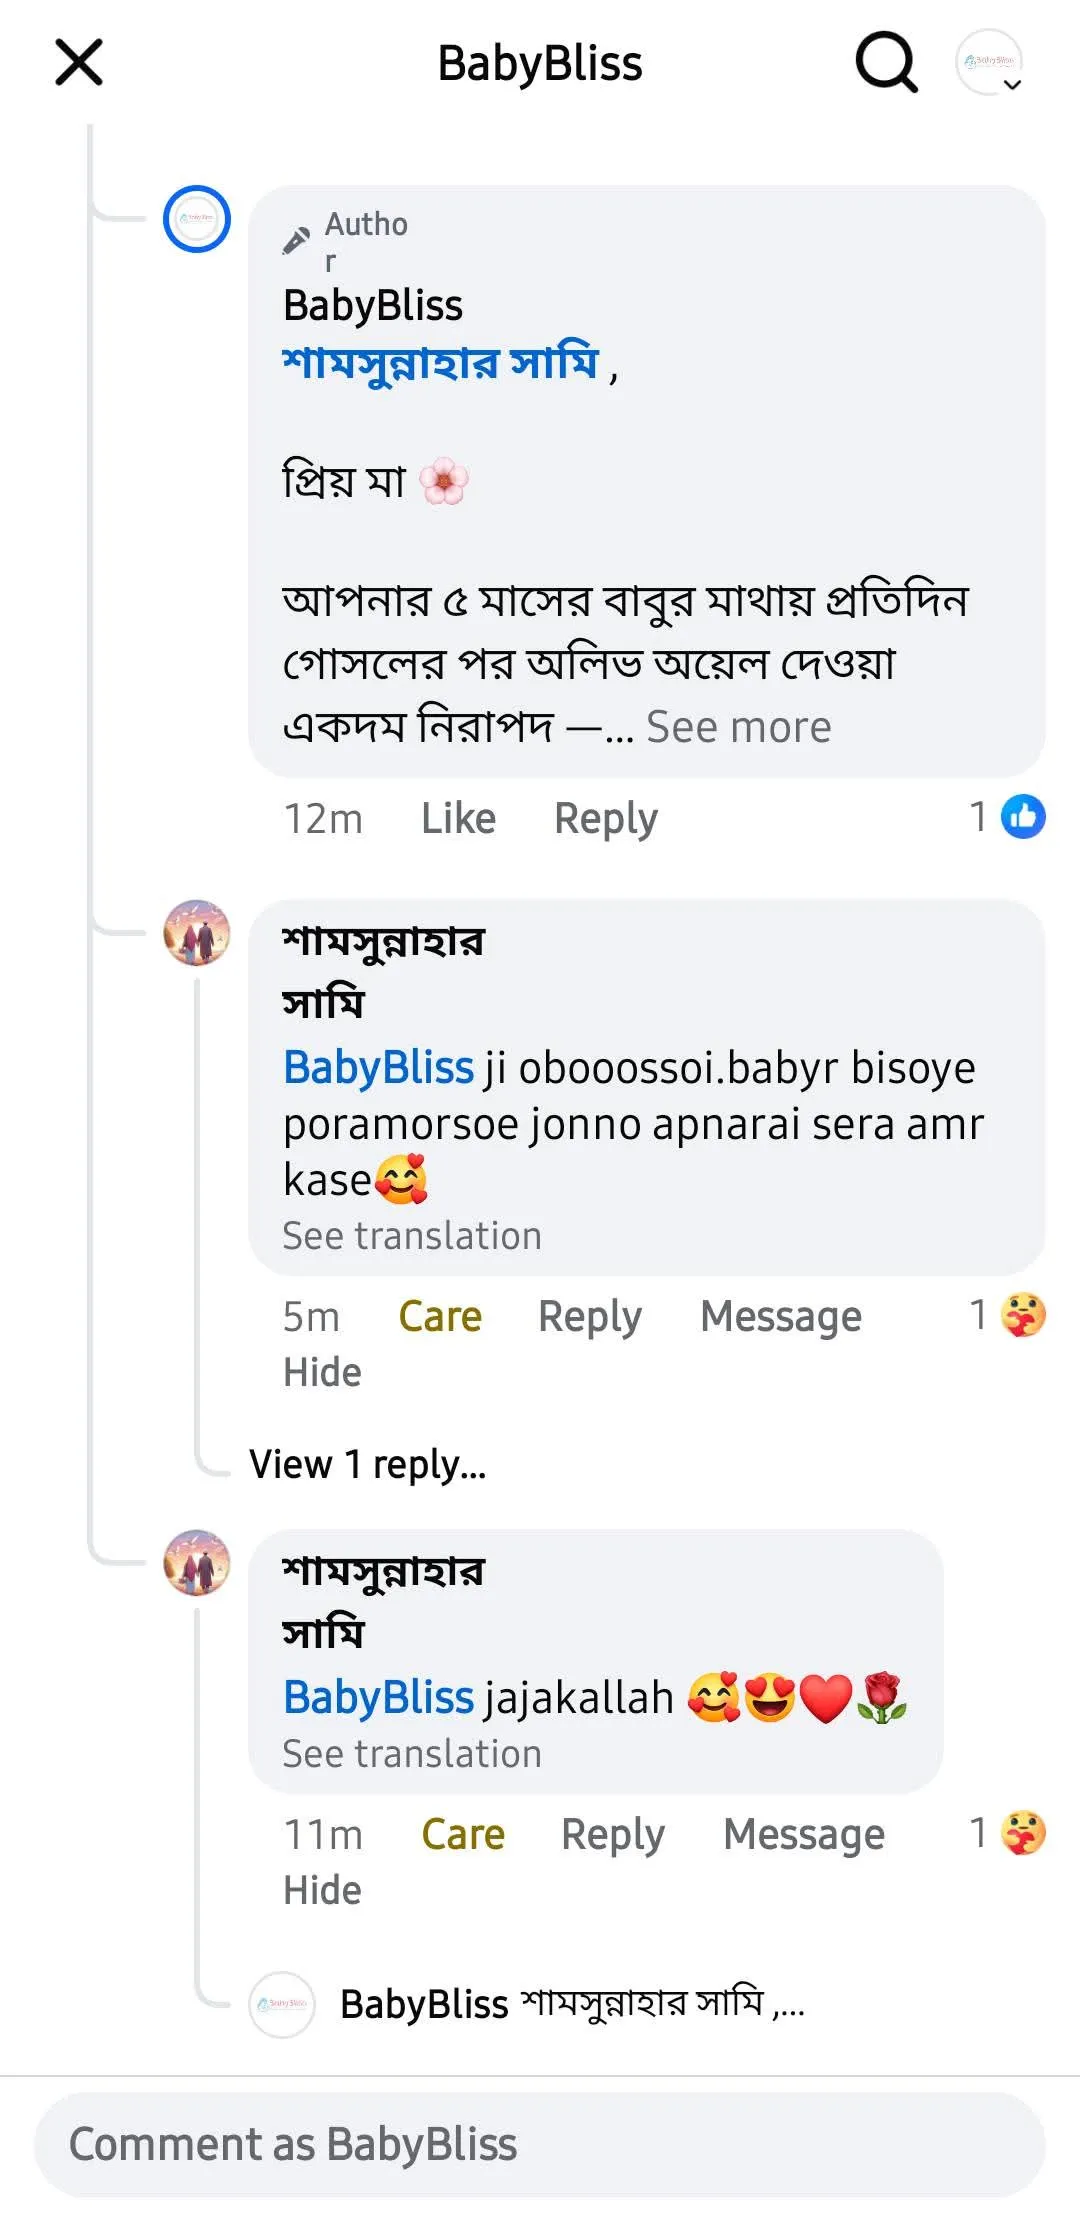Expand View 1 reply thread

click(x=368, y=1464)
